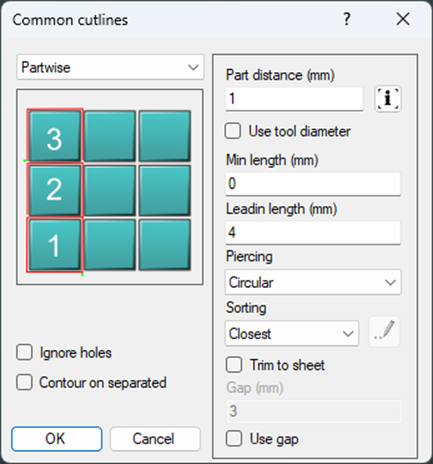Select preview tile numbered 1
This screenshot has height=464, width=433.
55,245
